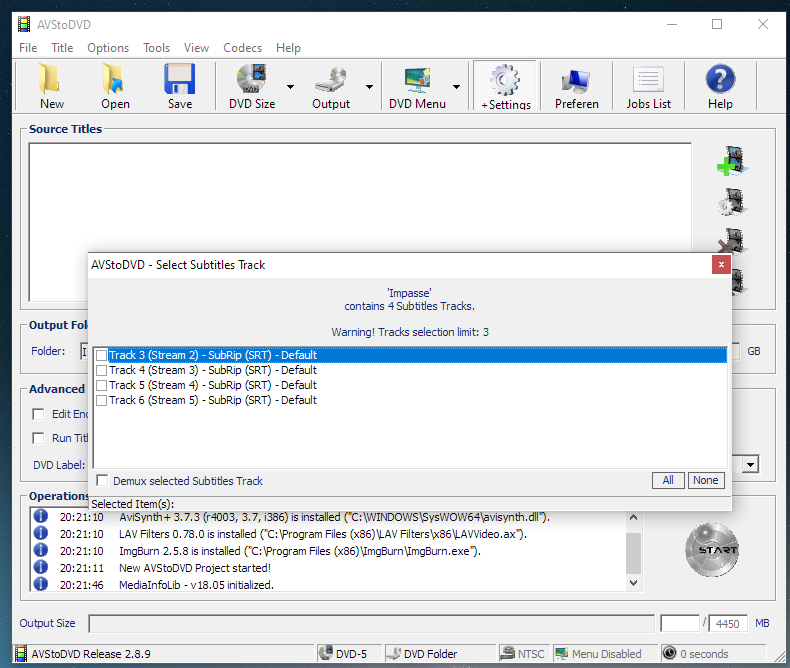Toggle the +Settings gear button
This screenshot has height=668, width=790.
click(x=505, y=86)
